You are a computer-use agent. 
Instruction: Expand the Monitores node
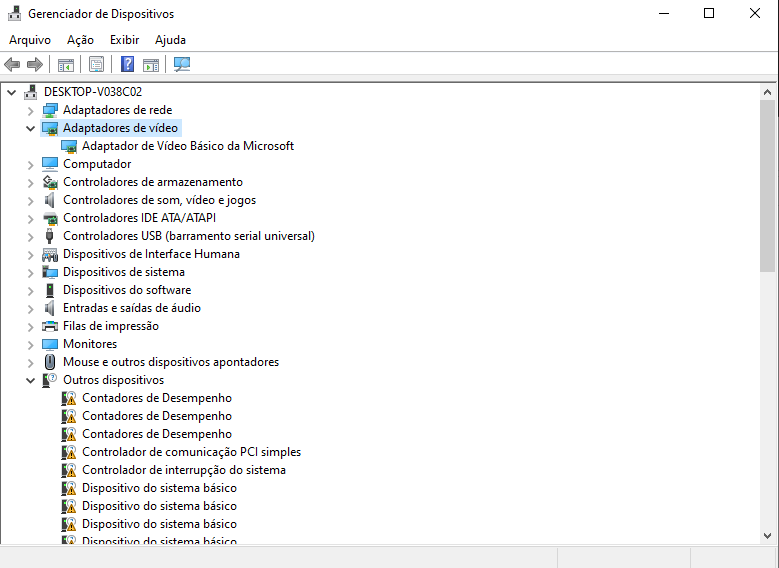click(31, 344)
